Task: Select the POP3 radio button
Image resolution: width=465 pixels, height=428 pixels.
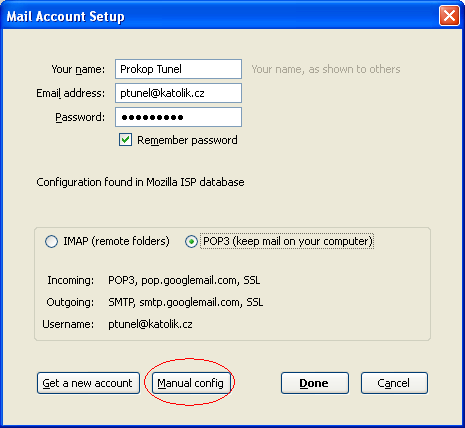Action: tap(191, 241)
